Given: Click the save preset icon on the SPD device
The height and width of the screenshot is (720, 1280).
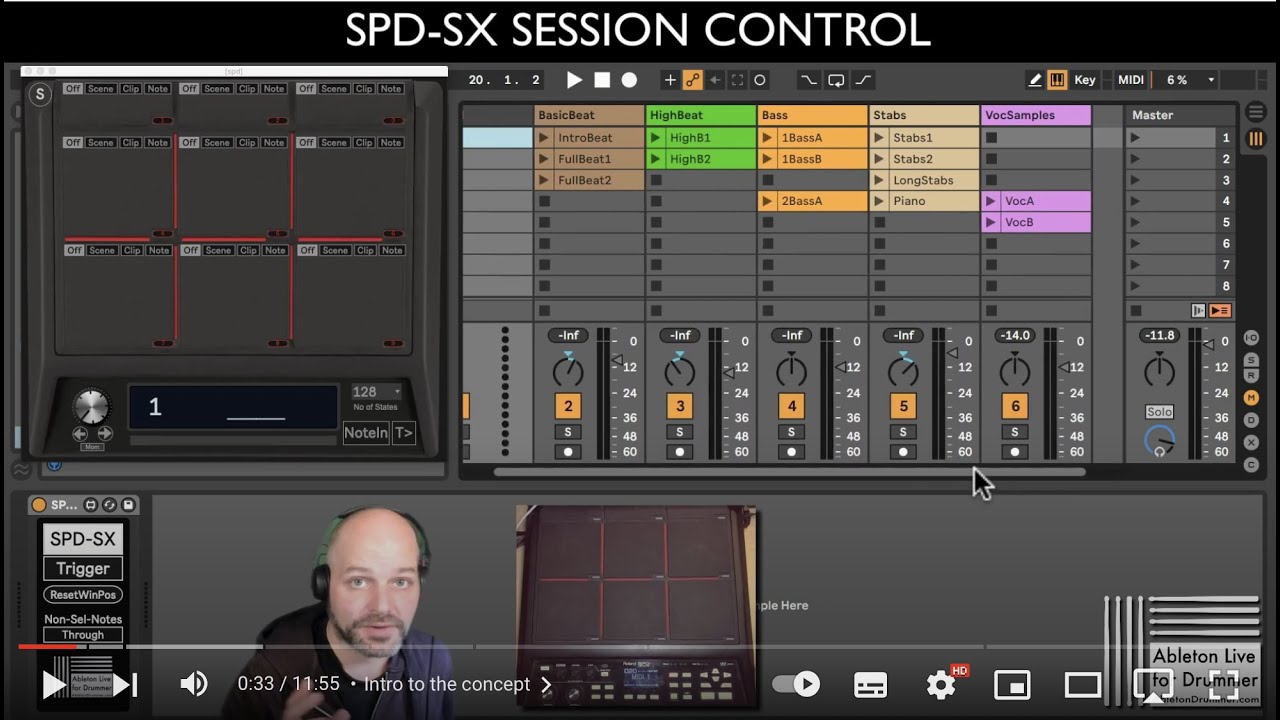Looking at the screenshot, I should point(128,505).
